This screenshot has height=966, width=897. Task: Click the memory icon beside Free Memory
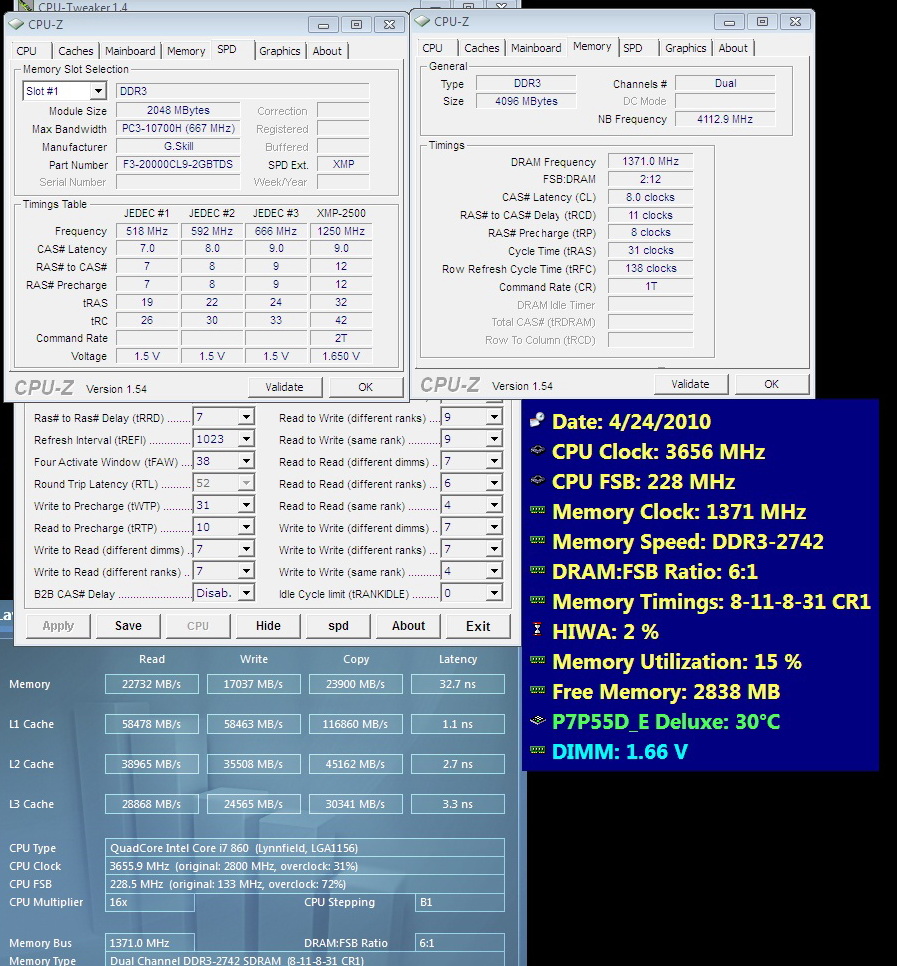[537, 690]
